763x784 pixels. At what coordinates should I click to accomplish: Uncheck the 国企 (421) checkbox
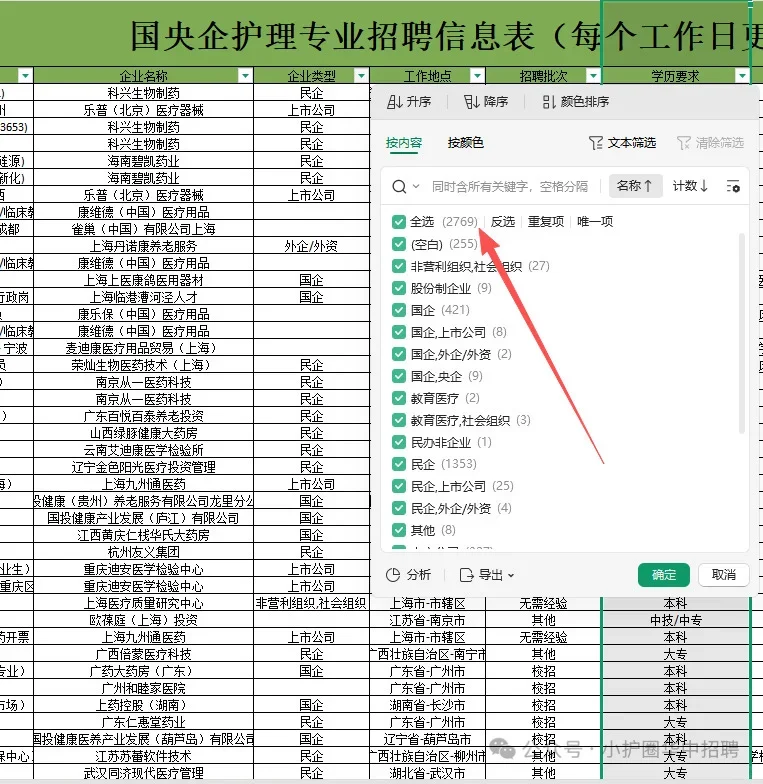point(398,310)
